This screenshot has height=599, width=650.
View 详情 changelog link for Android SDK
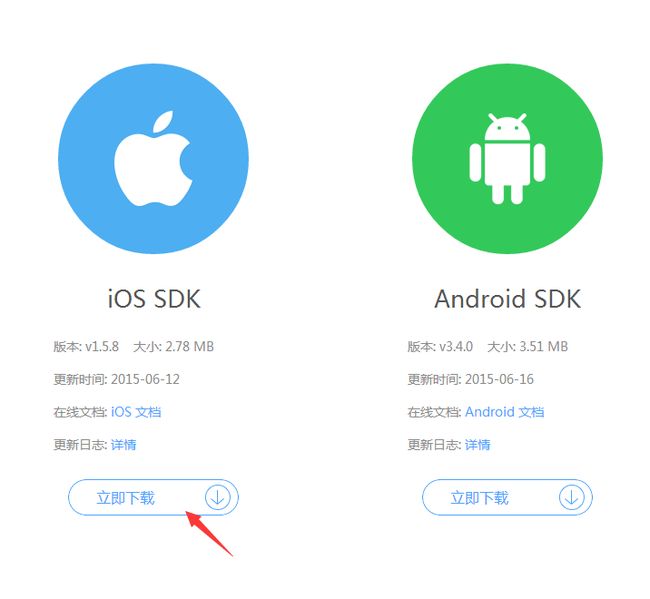click(477, 444)
